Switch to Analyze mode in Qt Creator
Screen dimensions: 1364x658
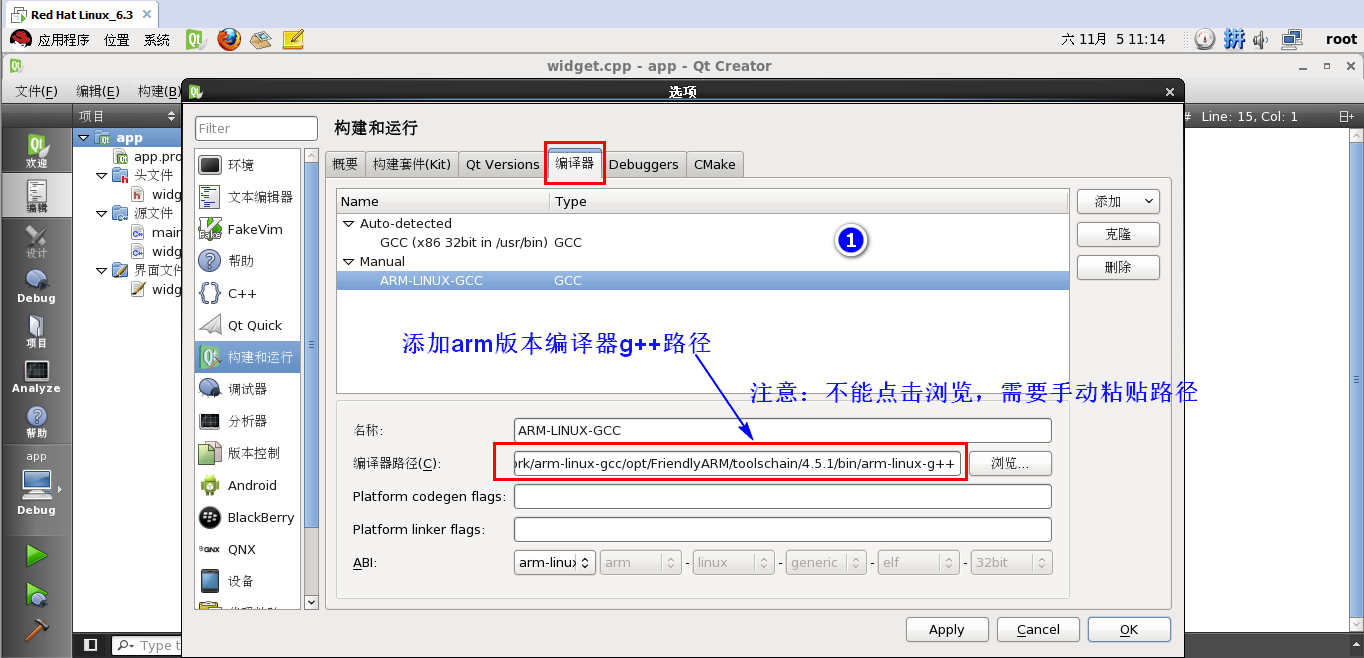[36, 376]
